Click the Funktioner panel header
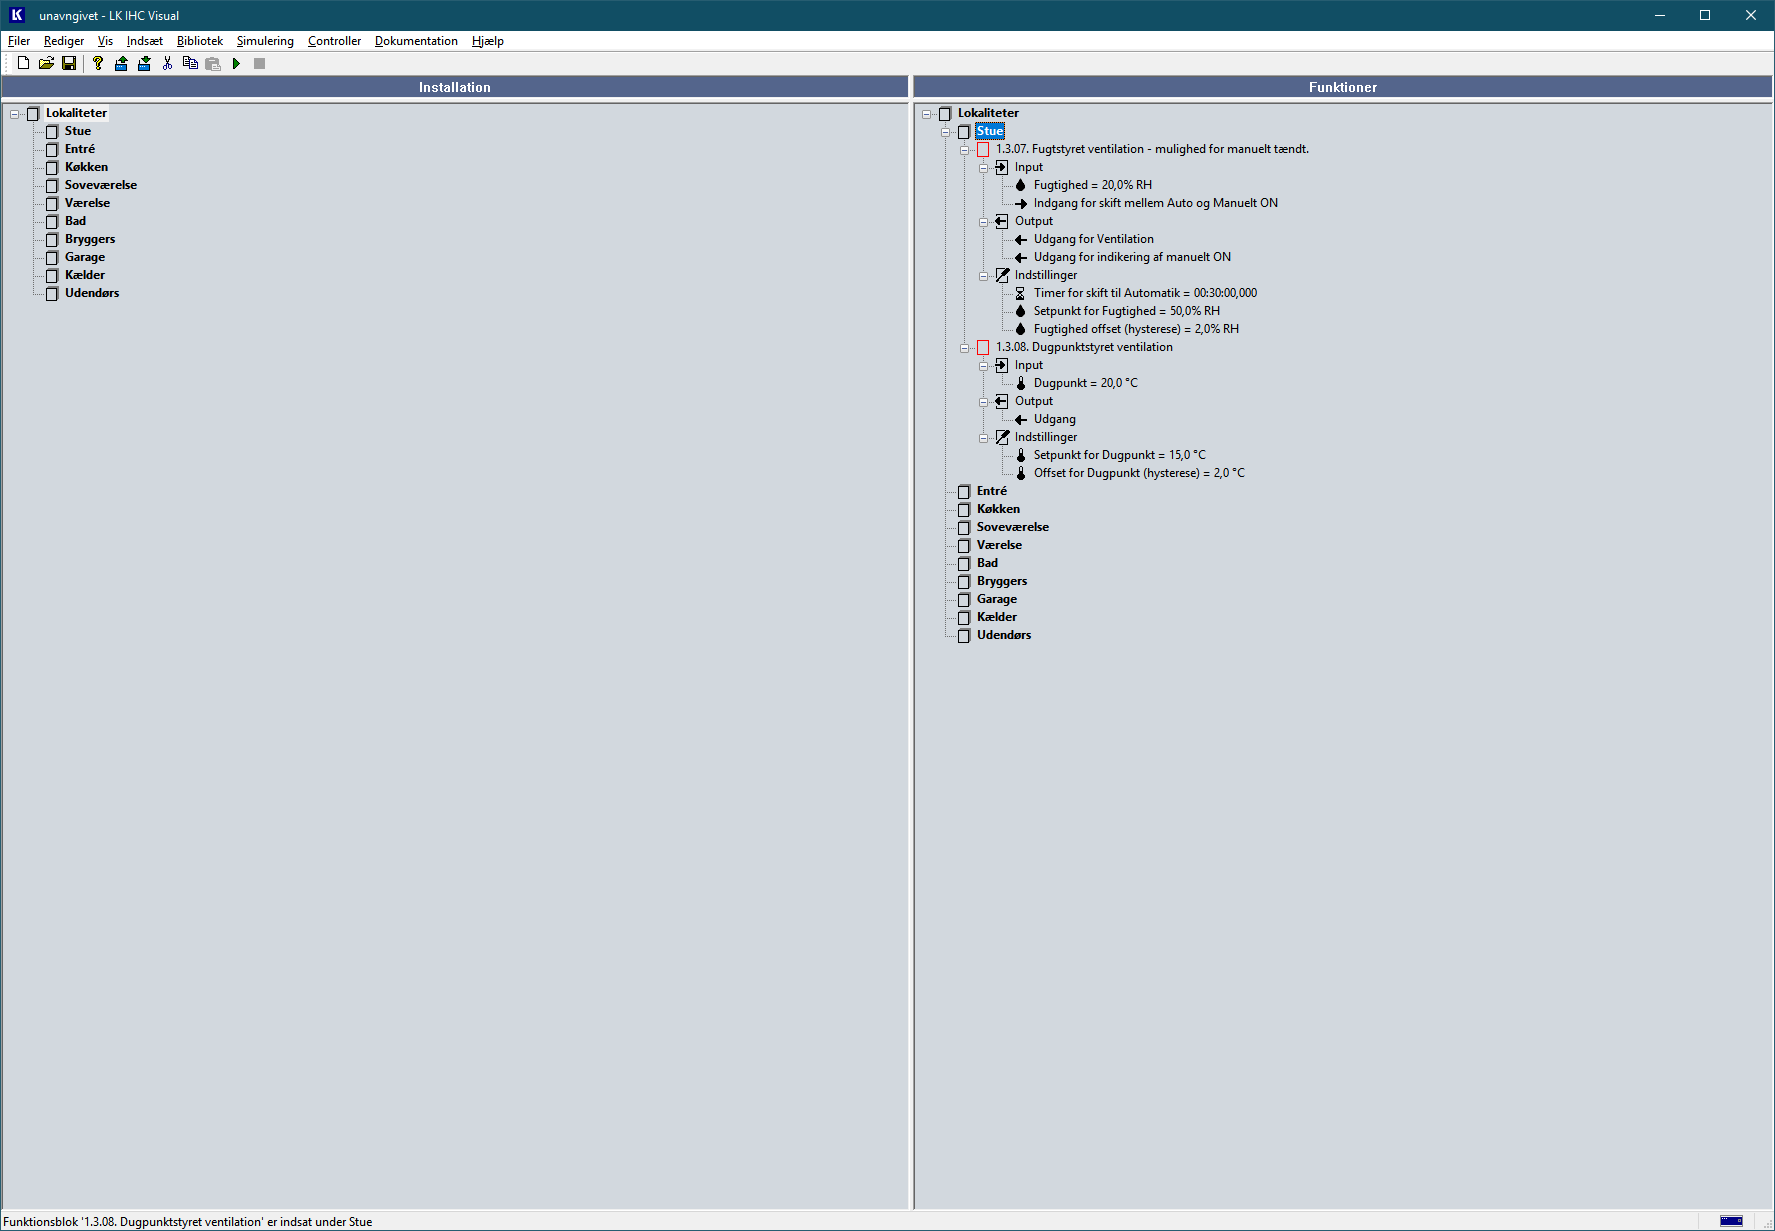This screenshot has height=1231, width=1775. (1342, 87)
